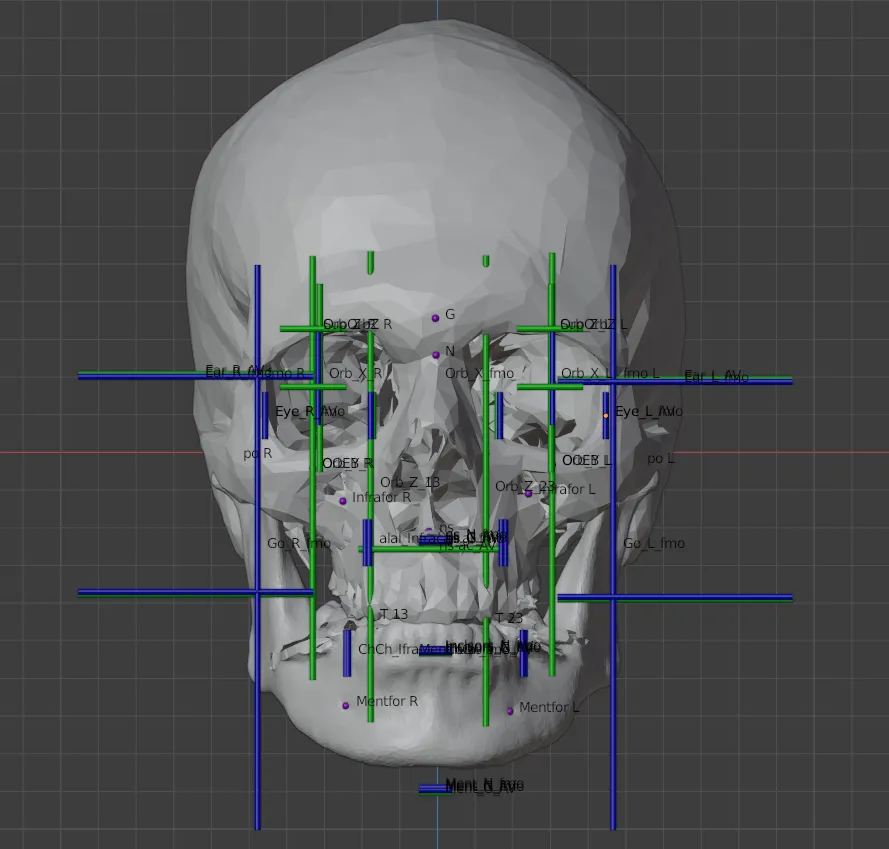Select the Orb_Z_23 label
This screenshot has width=889, height=849.
coord(524,488)
